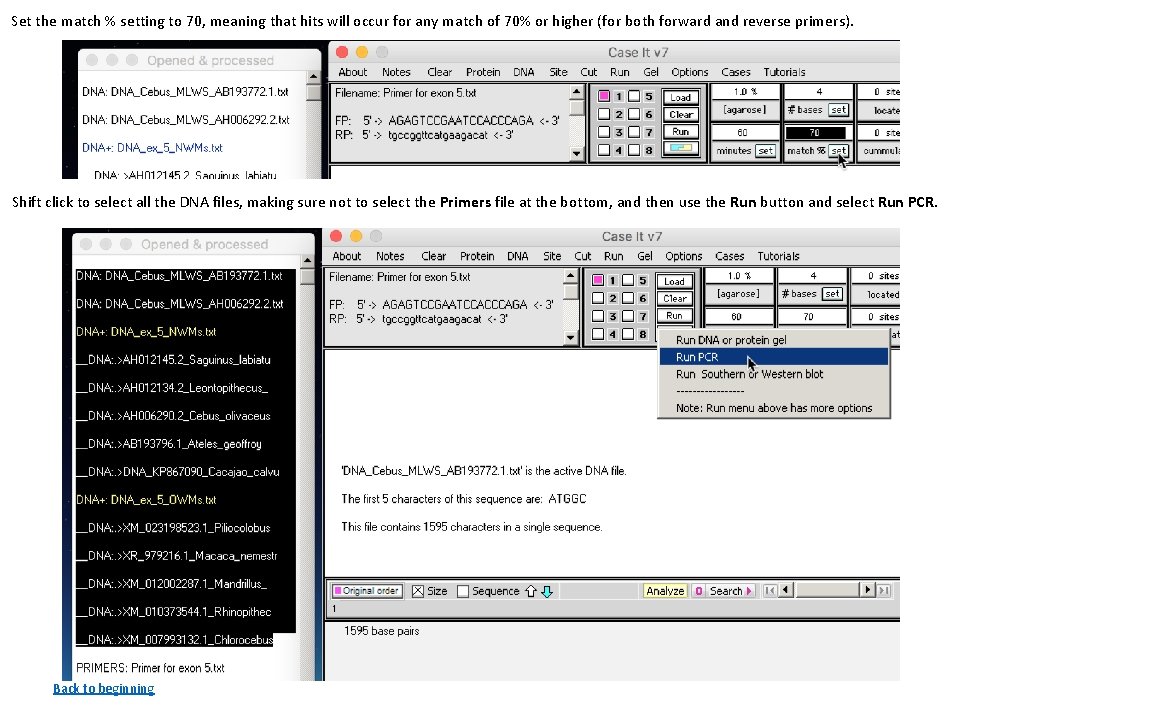Open Tutorials menu in lower window
The width and height of the screenshot is (1152, 720).
tap(778, 256)
